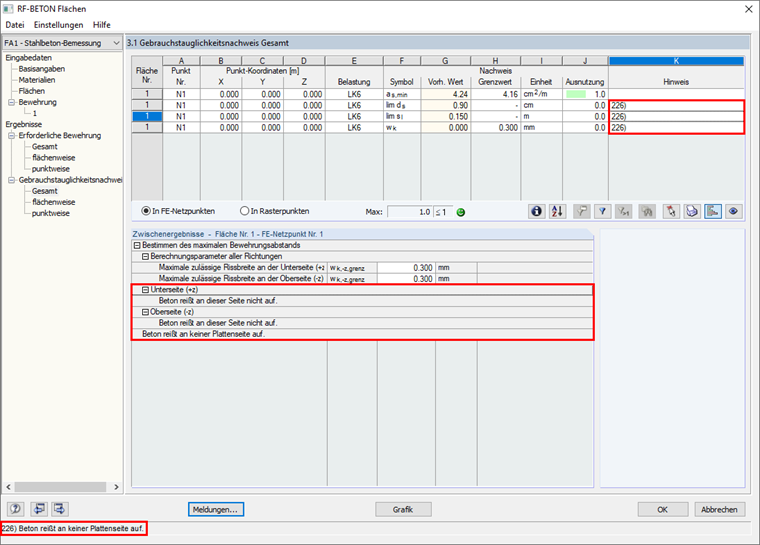The width and height of the screenshot is (760, 545).
Task: Click the greyed binoculars search icon
Action: pos(647,211)
